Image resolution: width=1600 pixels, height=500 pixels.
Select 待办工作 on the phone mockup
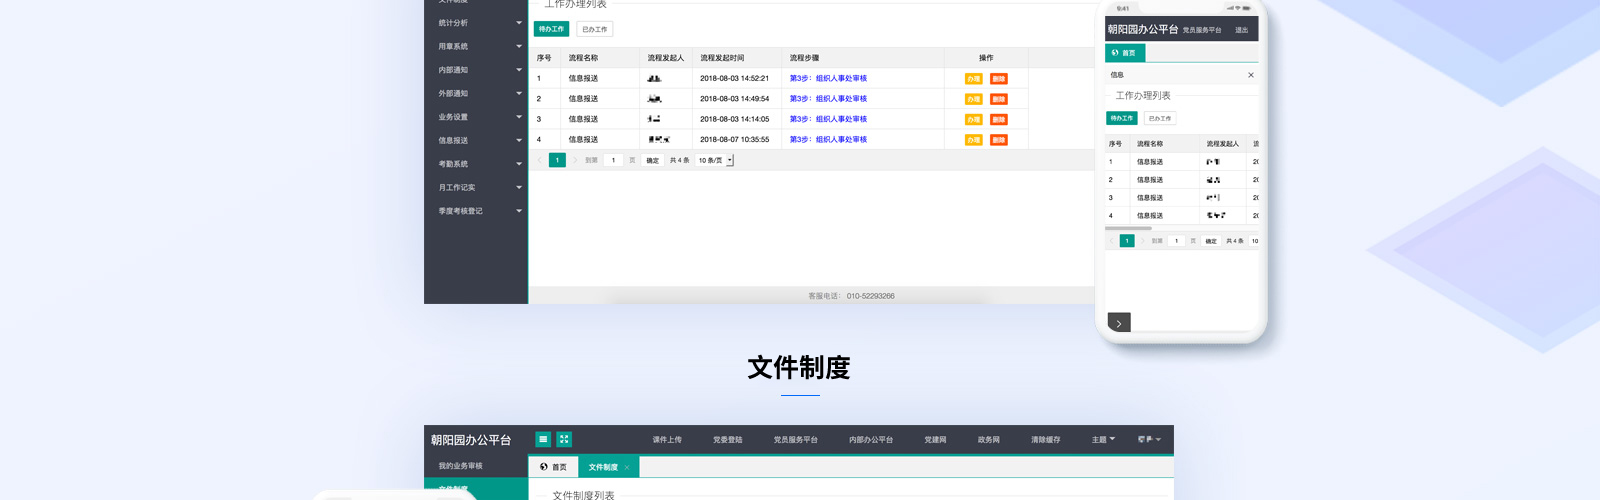coord(1121,118)
